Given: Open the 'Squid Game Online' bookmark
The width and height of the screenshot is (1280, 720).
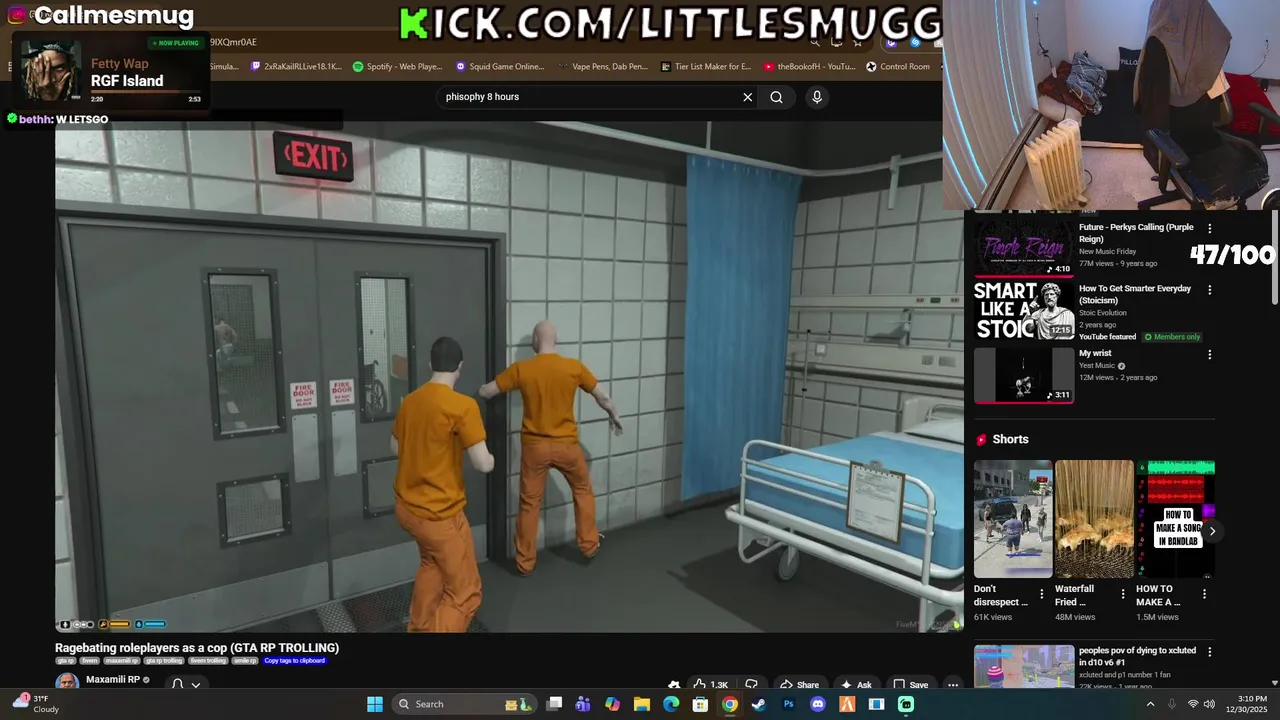Looking at the screenshot, I should [x=500, y=67].
